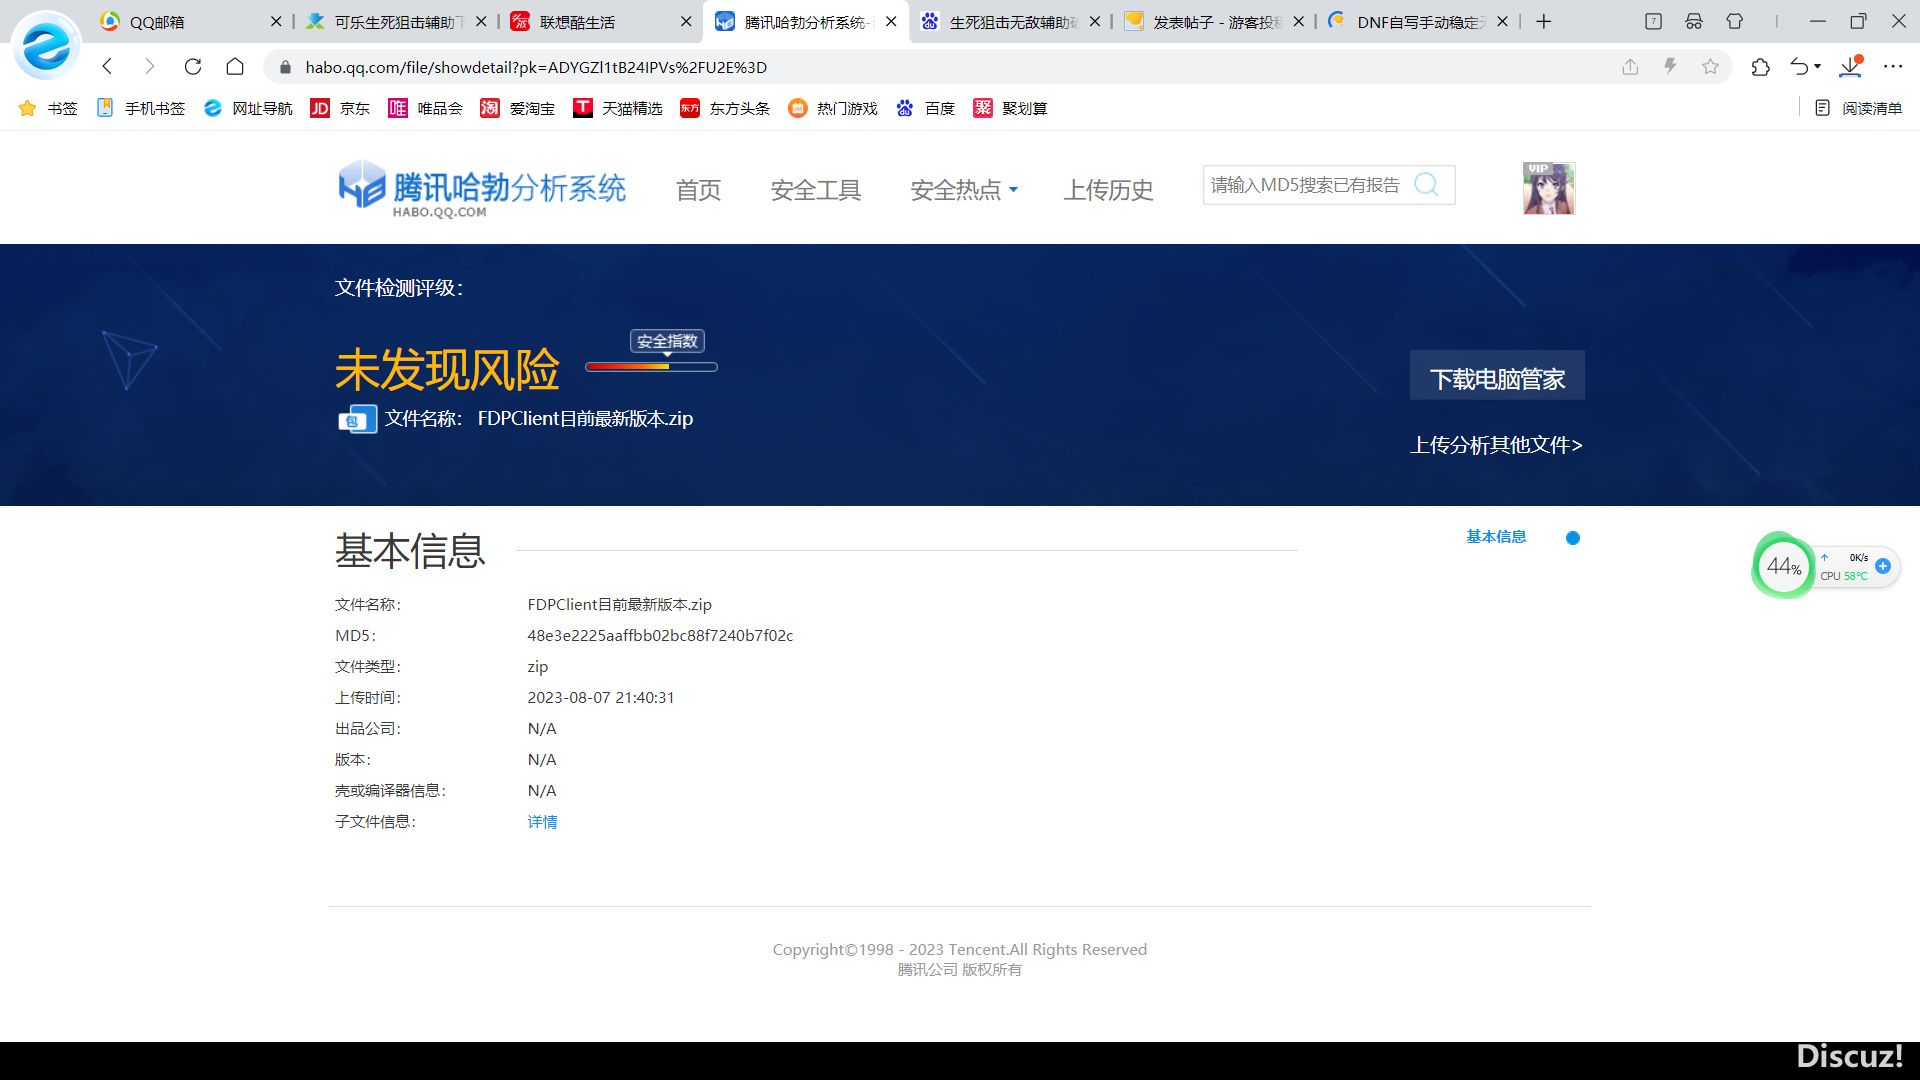The width and height of the screenshot is (1920, 1080).
Task: Click the browser forward arrow
Action: (150, 67)
